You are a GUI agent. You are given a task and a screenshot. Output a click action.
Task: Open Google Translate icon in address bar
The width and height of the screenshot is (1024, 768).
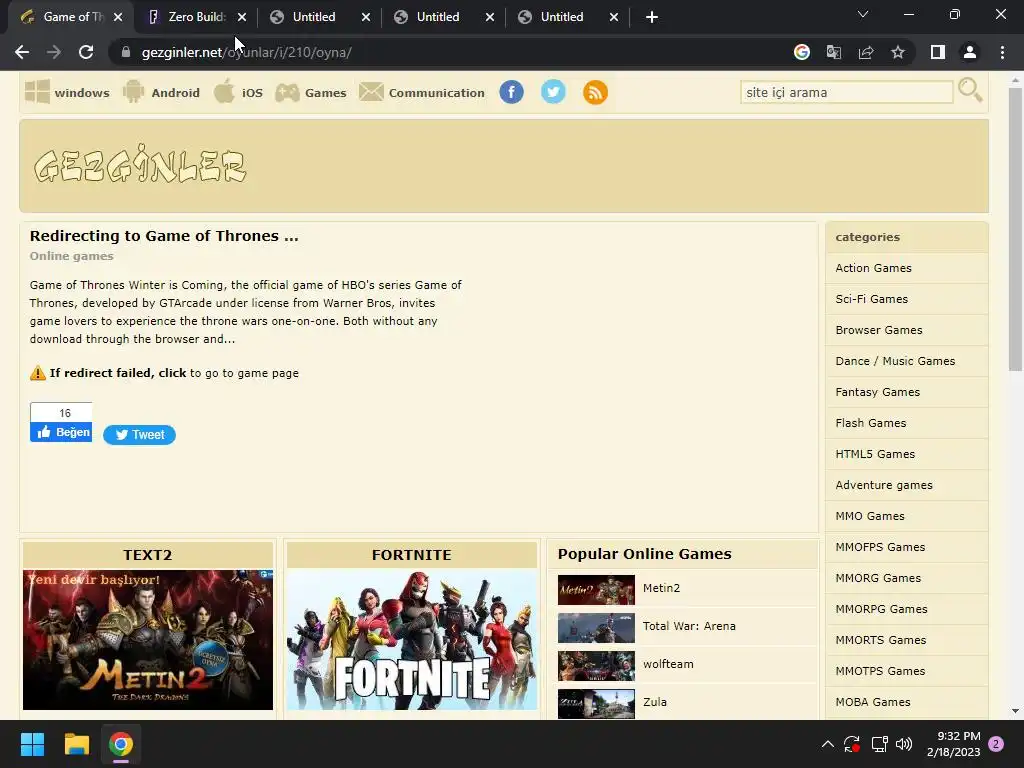[x=834, y=52]
